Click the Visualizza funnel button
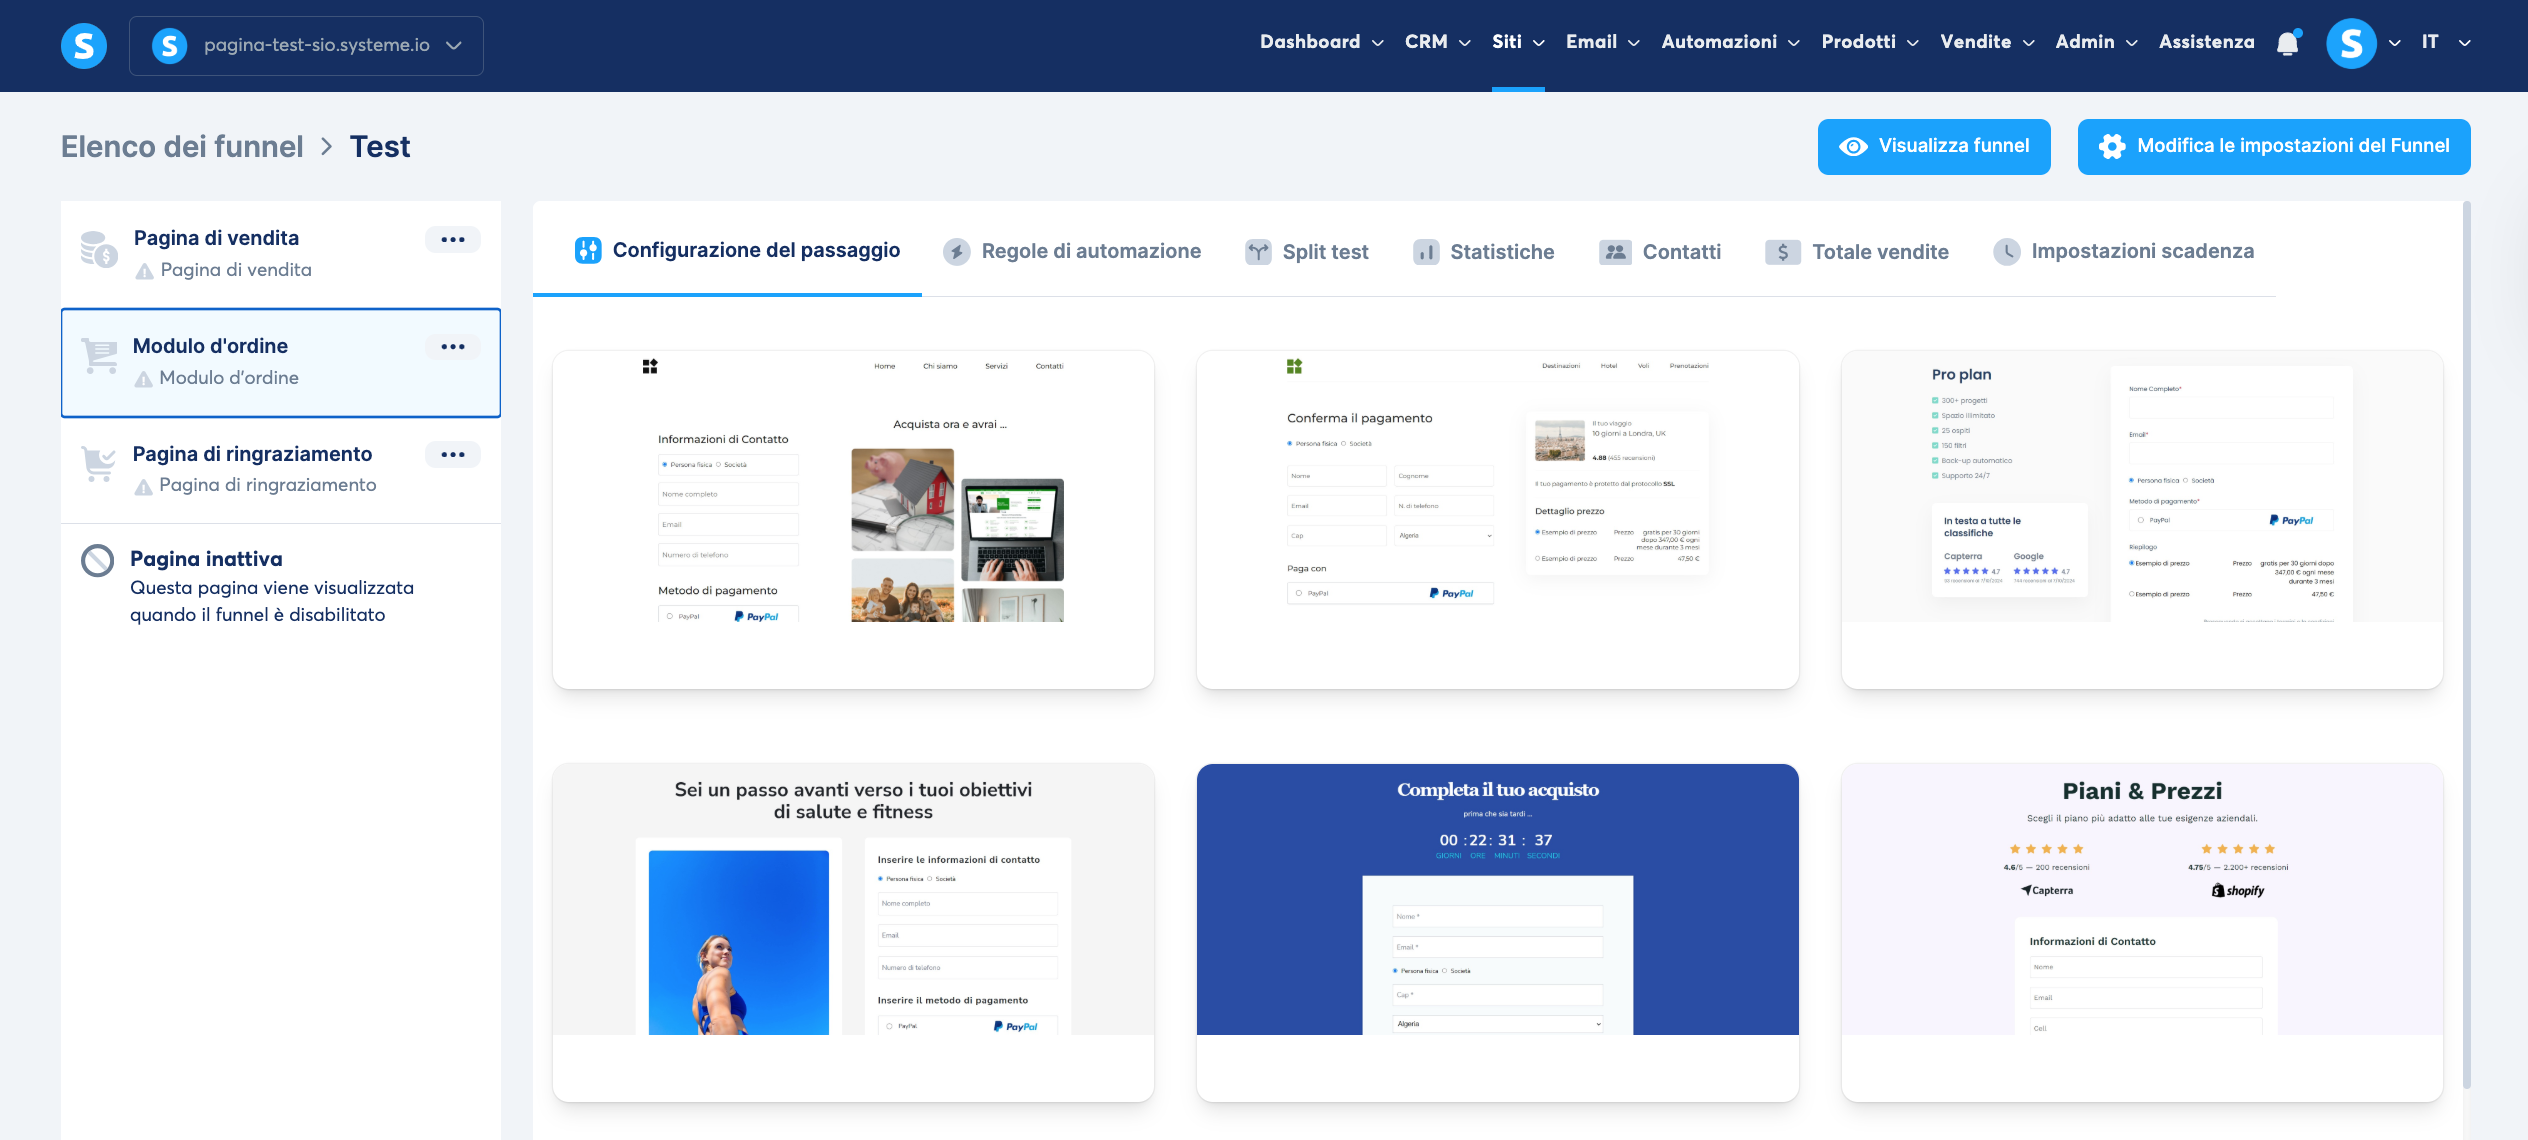Image resolution: width=2528 pixels, height=1140 pixels. pyautogui.click(x=1933, y=146)
